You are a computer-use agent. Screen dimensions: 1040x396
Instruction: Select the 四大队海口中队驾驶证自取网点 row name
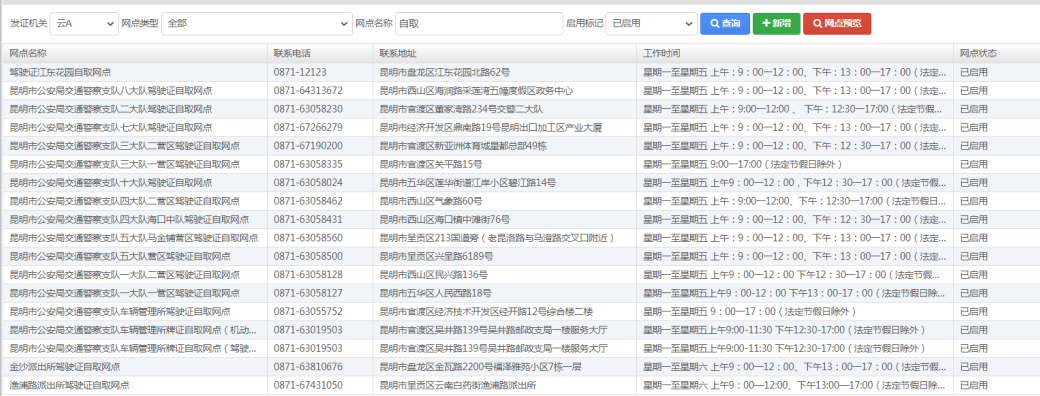[x=129, y=220]
